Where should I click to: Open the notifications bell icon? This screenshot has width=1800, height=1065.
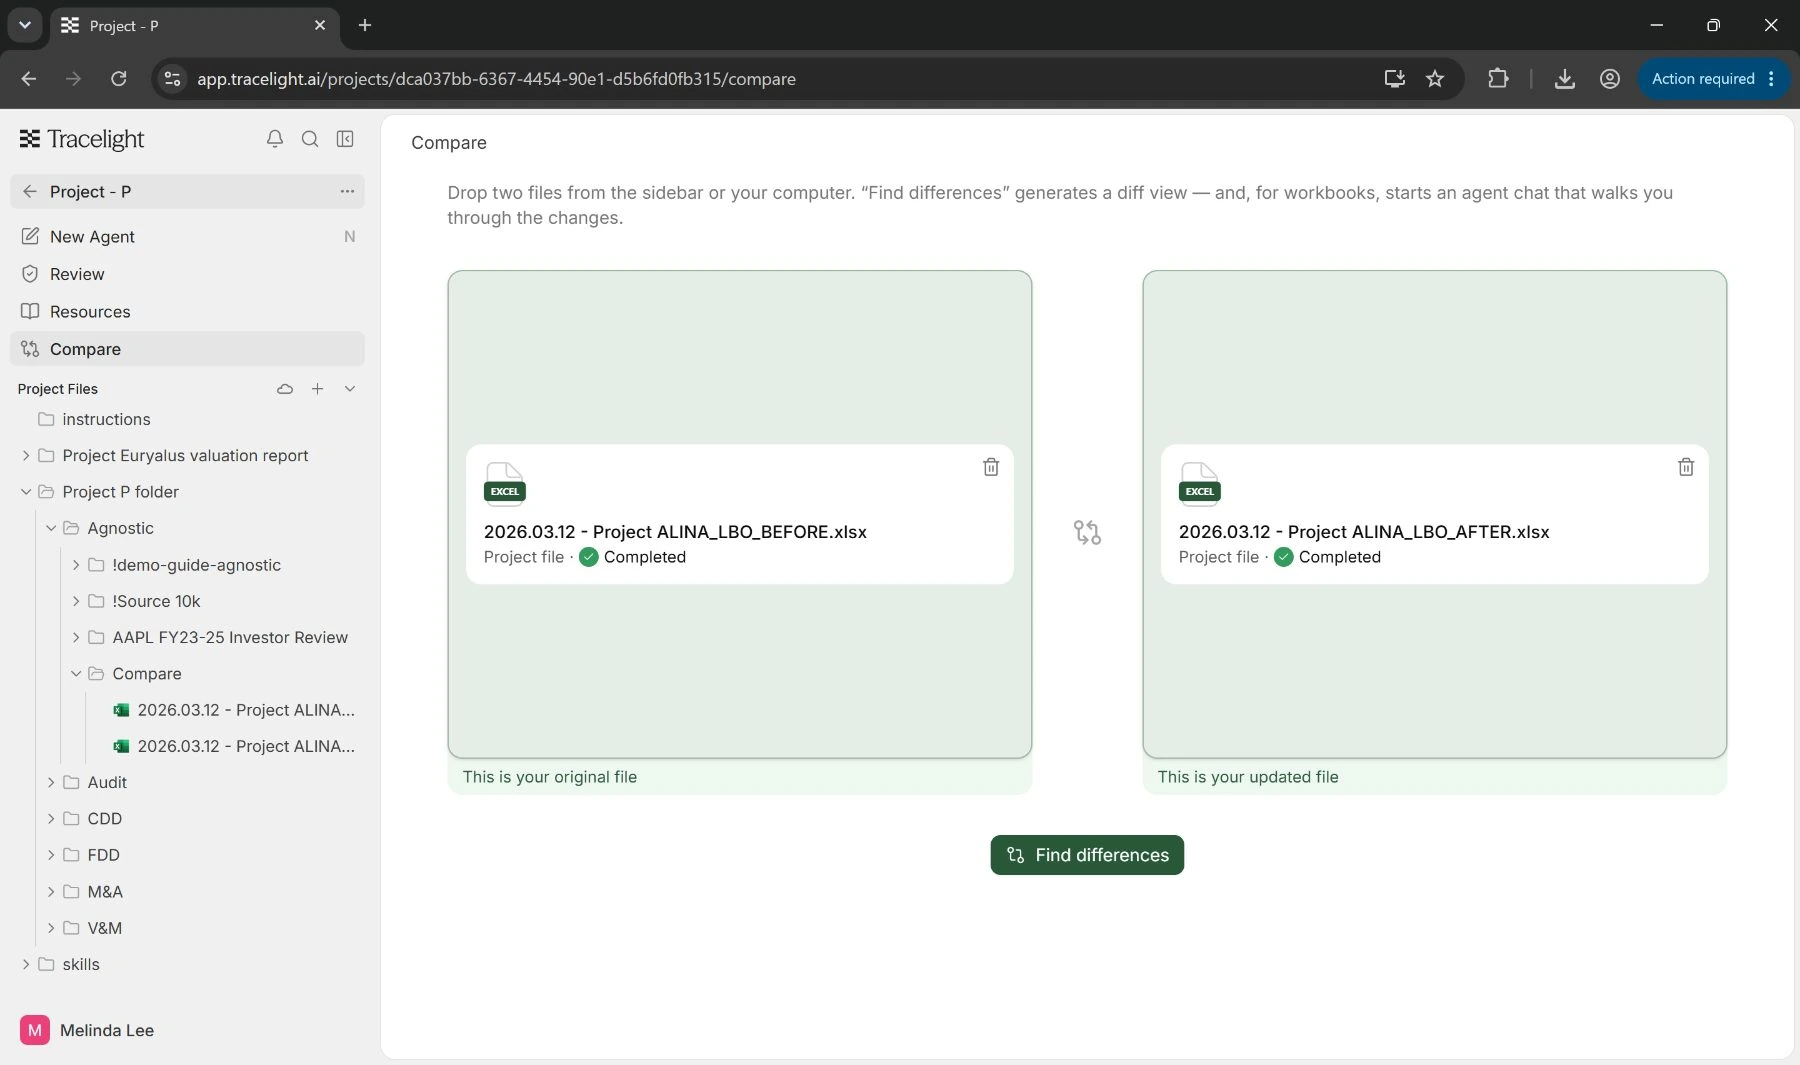click(274, 139)
